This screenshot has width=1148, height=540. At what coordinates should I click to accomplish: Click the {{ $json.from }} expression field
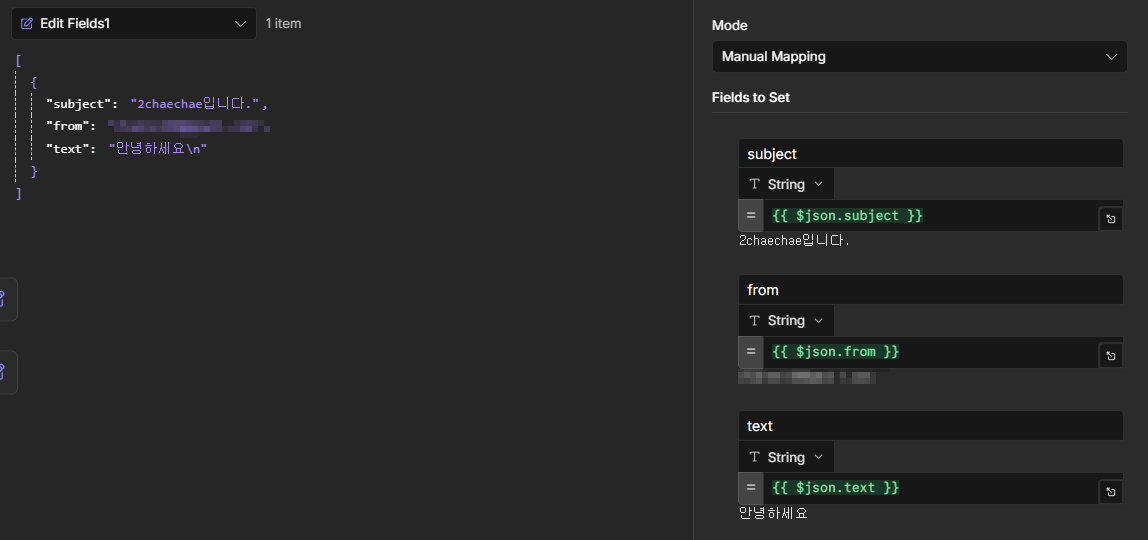[x=930, y=352]
